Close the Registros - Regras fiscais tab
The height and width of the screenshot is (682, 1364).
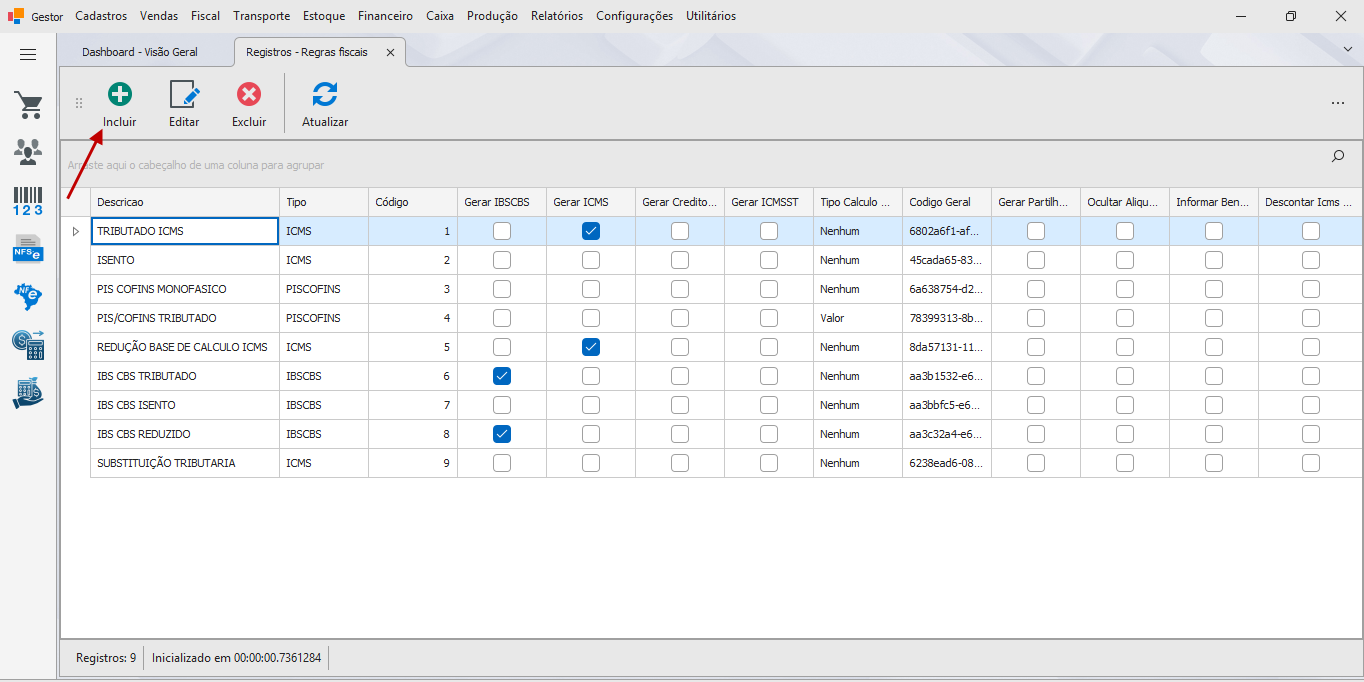[390, 52]
